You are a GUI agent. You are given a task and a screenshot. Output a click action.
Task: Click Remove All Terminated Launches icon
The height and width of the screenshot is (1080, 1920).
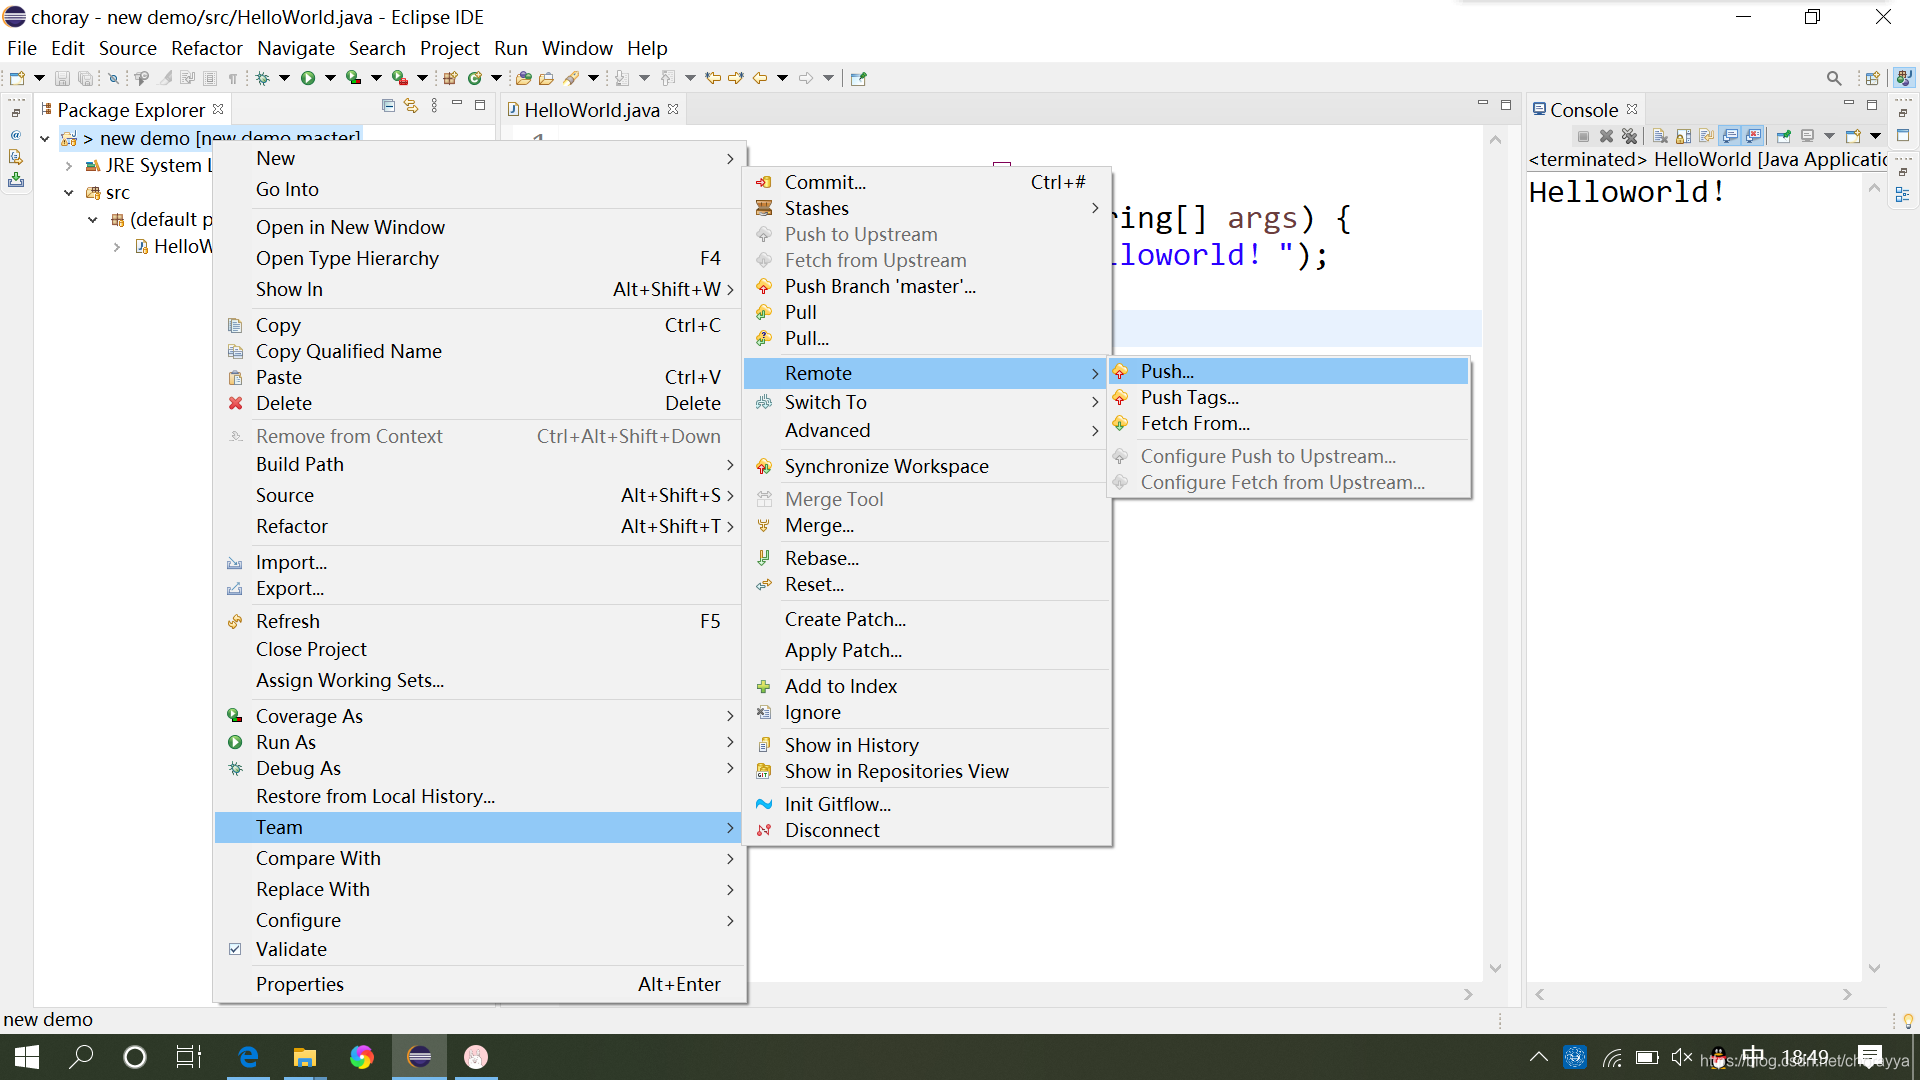click(1630, 136)
